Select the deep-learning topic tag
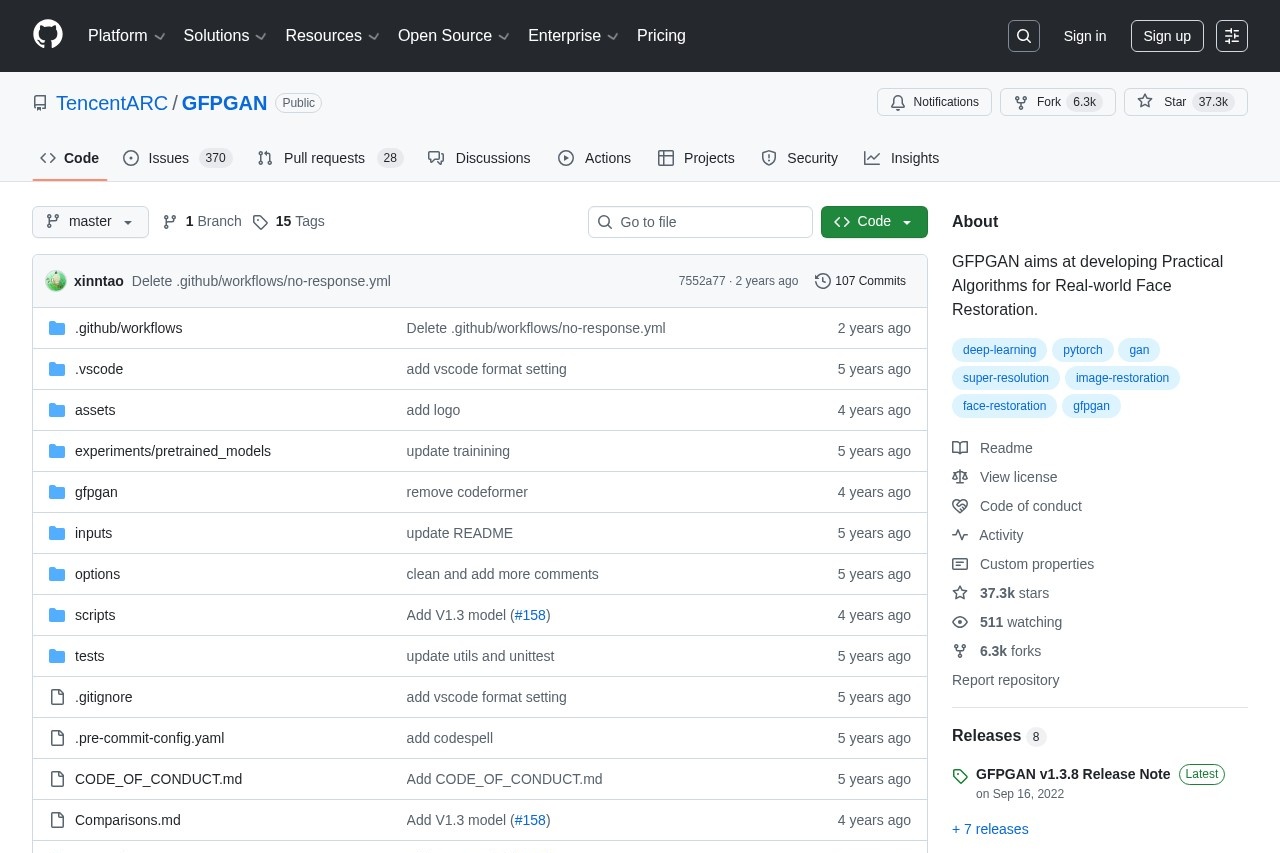Screen dimensions: 1280x853 coord(999,350)
